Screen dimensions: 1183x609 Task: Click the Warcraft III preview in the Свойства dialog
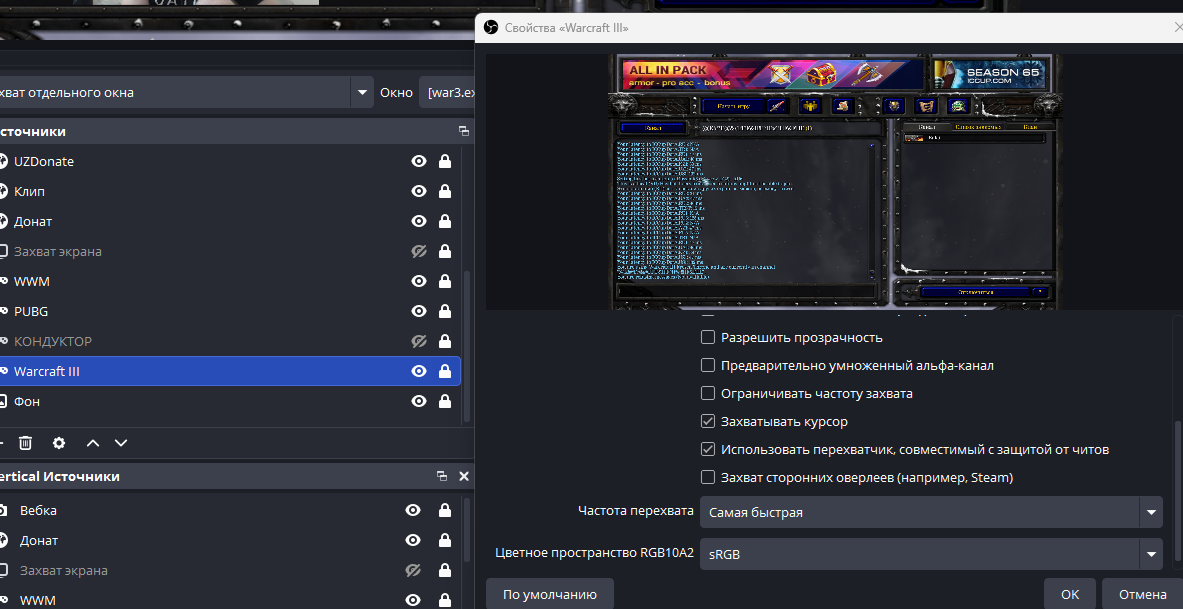click(x=834, y=182)
